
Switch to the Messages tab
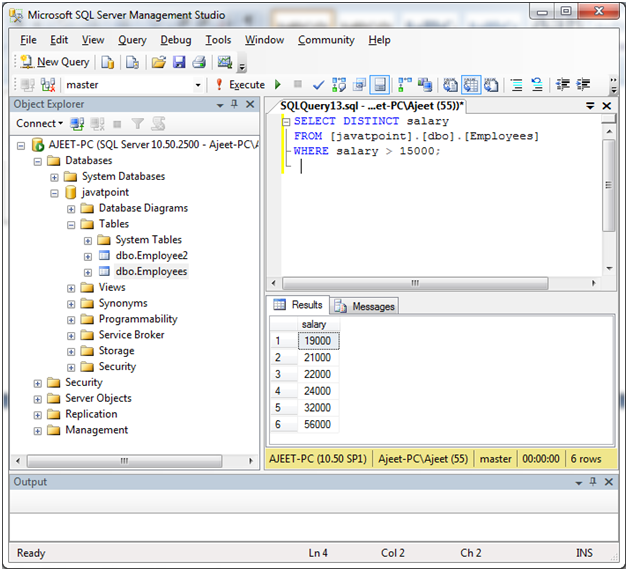pos(364,306)
